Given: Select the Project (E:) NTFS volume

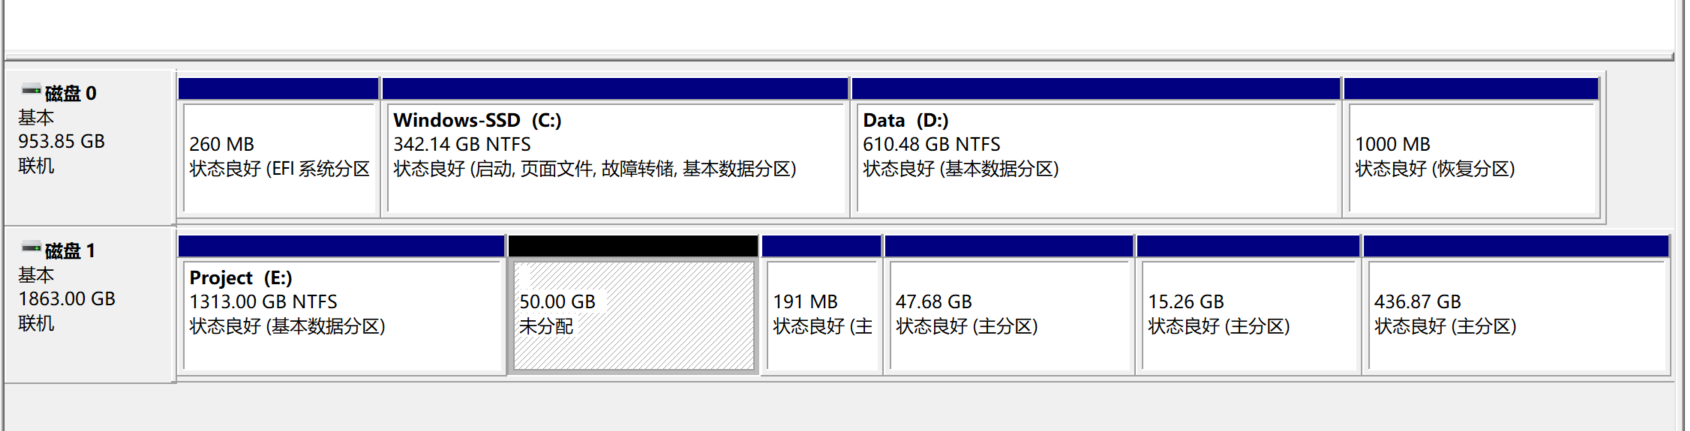Looking at the screenshot, I should click(x=341, y=314).
